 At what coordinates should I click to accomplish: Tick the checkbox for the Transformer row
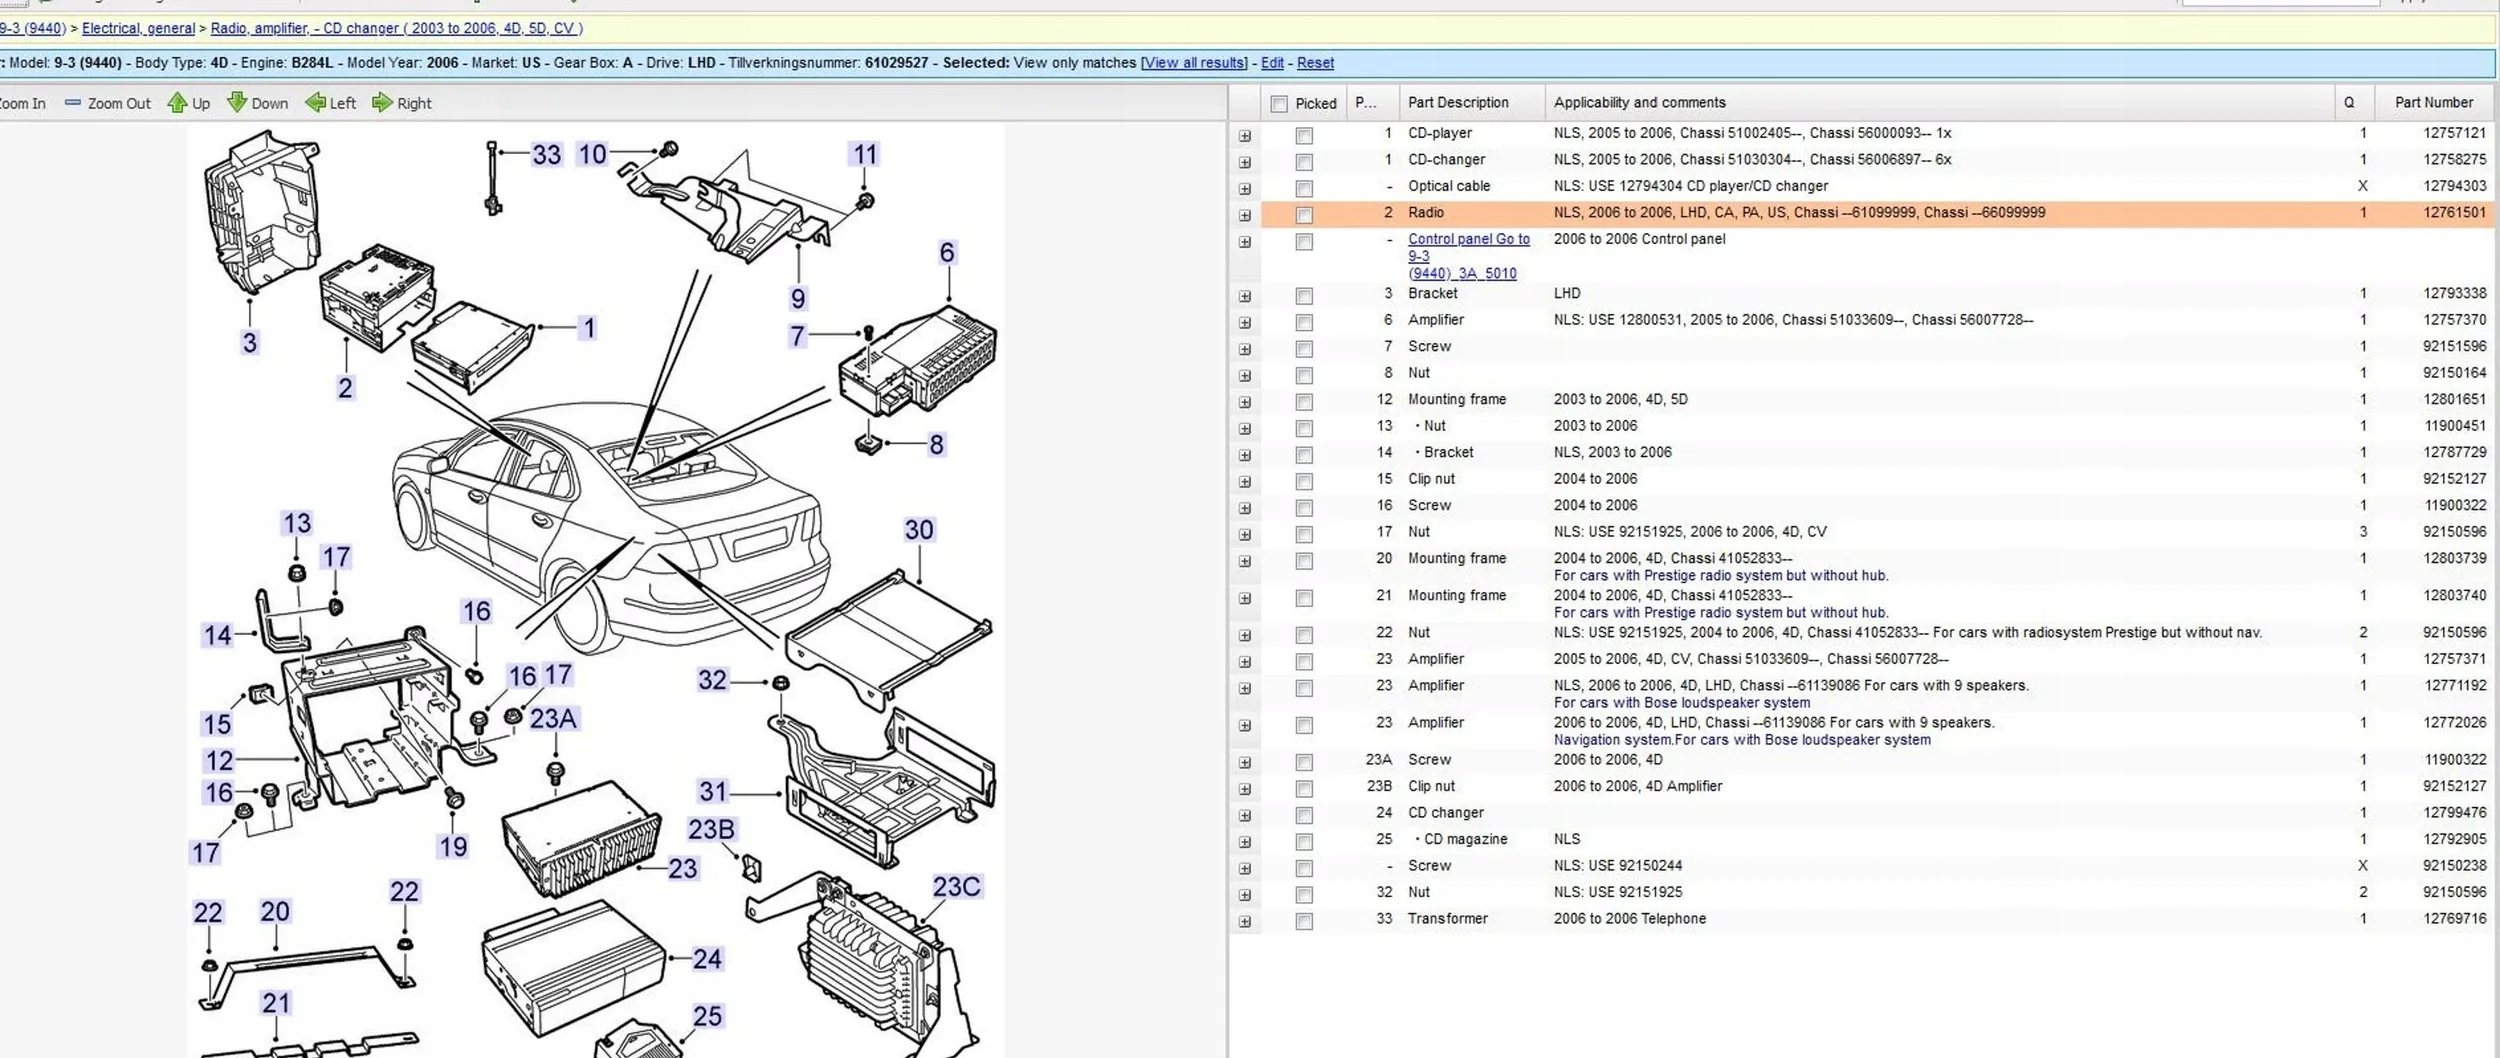tap(1304, 921)
